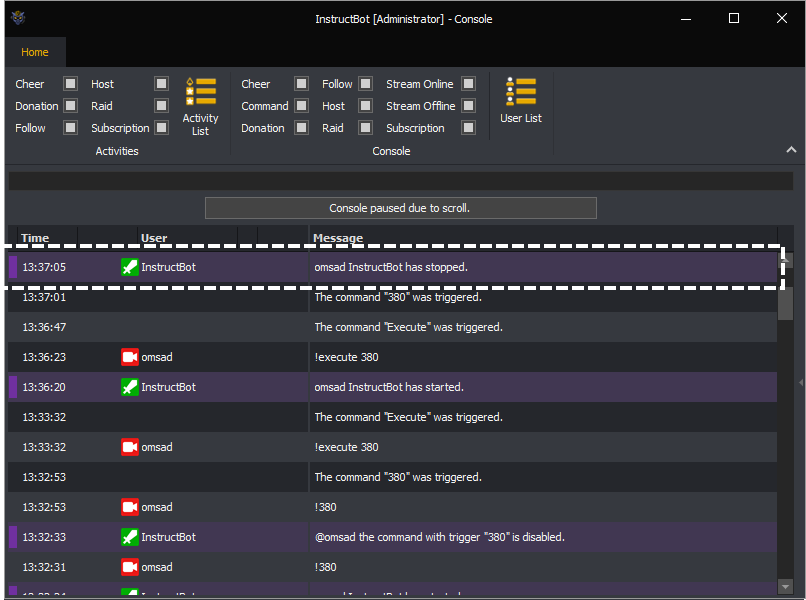Viewport: 806px width, 600px height.
Task: Select the 13:32:31 '!380' message
Action: point(325,567)
